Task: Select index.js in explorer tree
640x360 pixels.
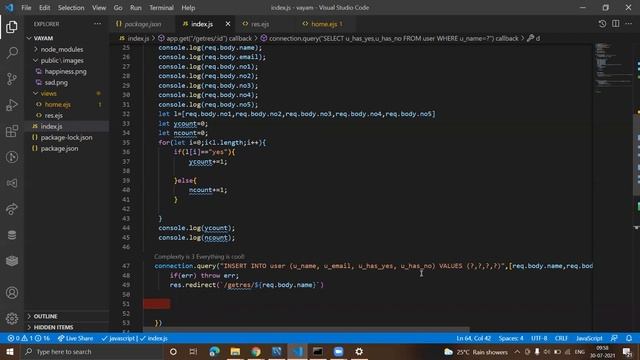Action: click(51, 127)
